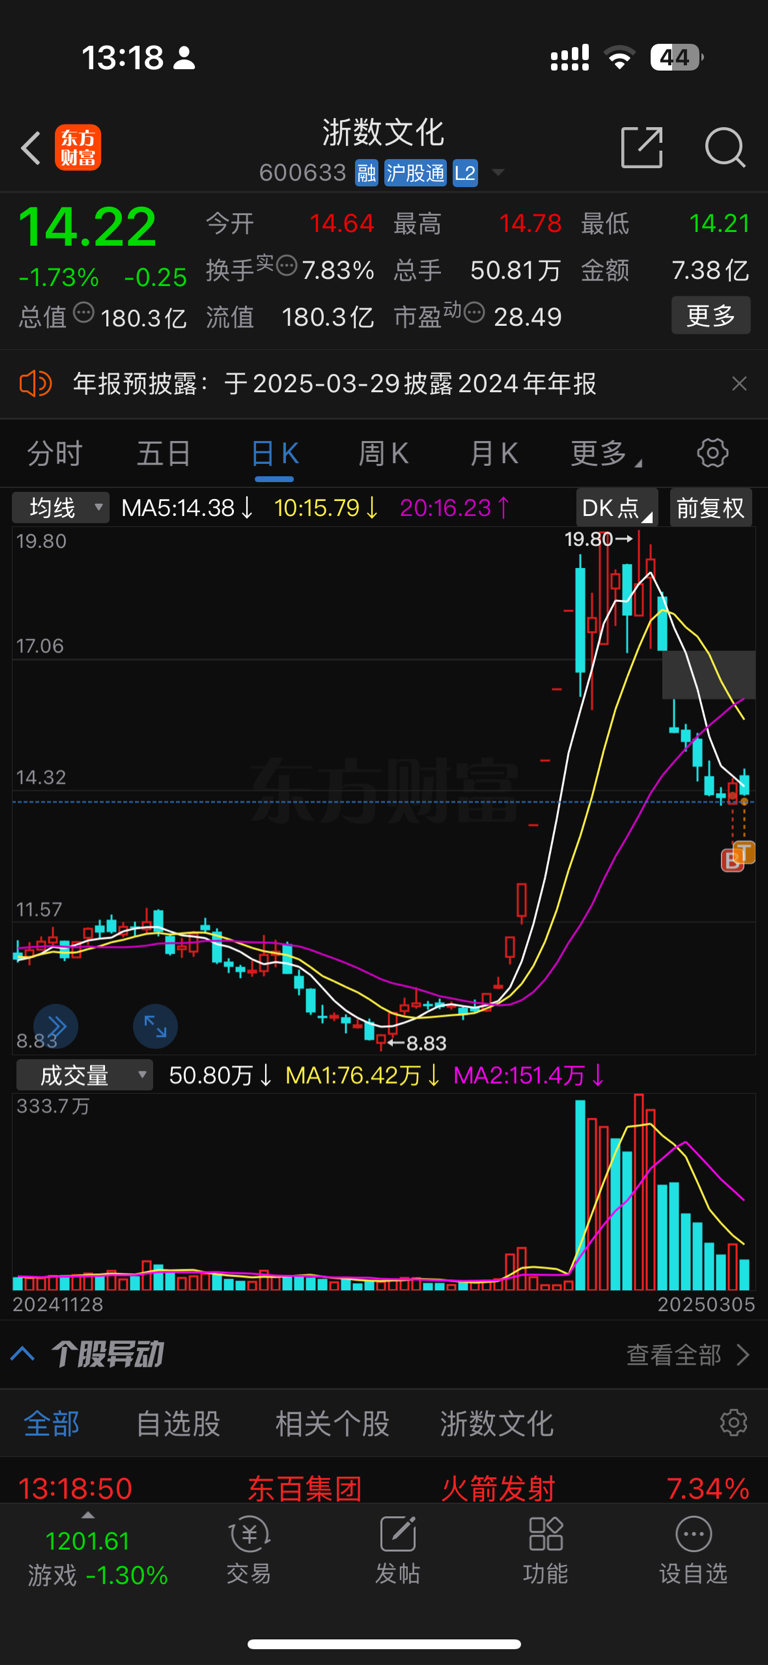This screenshot has width=769, height=1665.
Task: Select the 相关个股 filter tab
Action: pos(332,1424)
